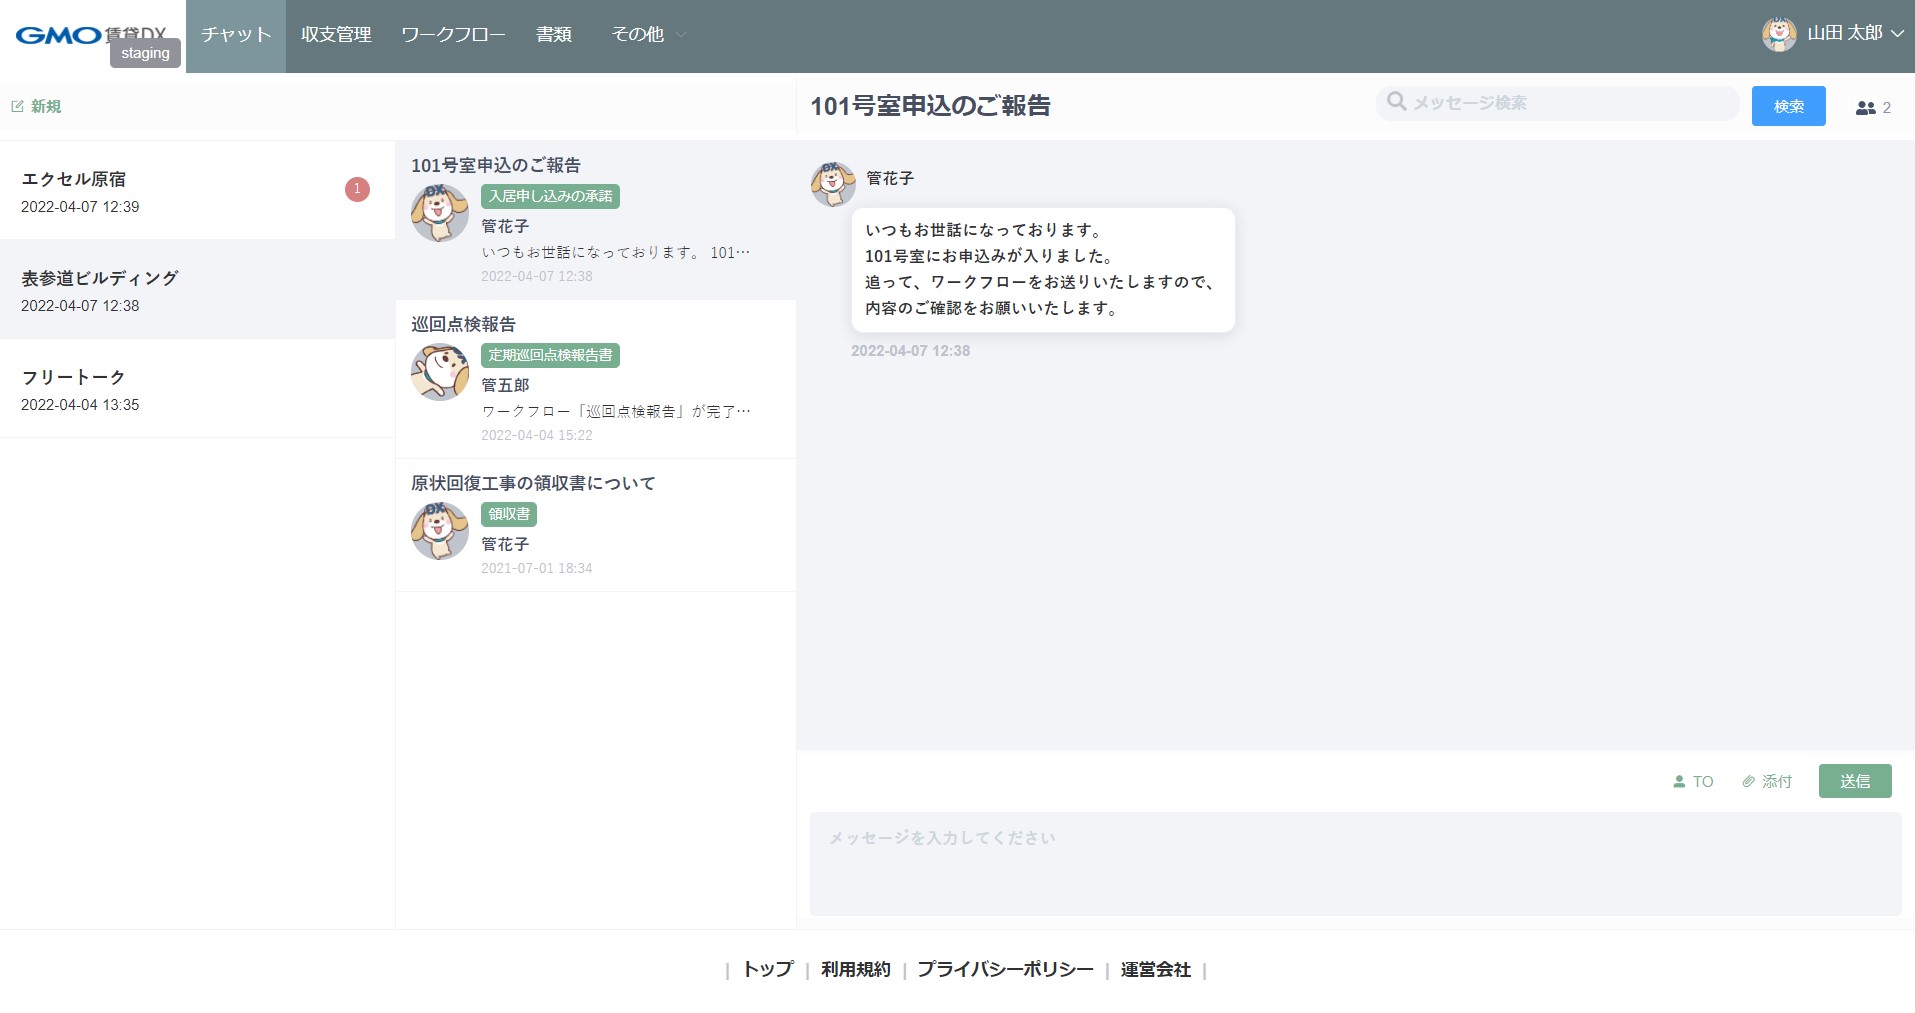Select the フリートーク chat room
The width and height of the screenshot is (1915, 1013).
197,389
